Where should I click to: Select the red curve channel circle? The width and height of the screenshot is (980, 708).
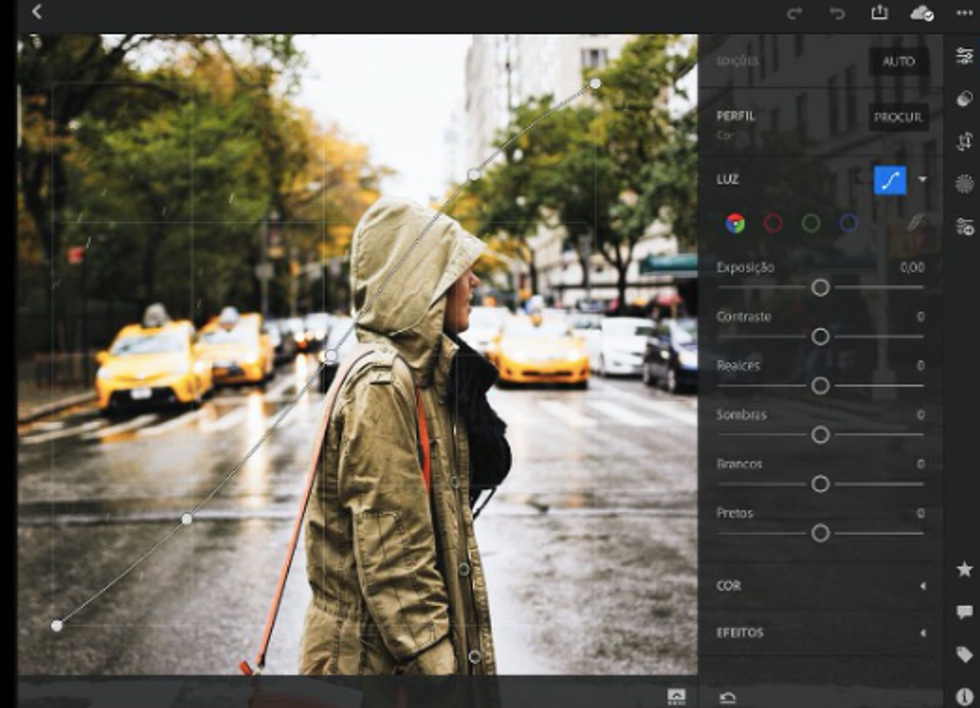point(773,223)
